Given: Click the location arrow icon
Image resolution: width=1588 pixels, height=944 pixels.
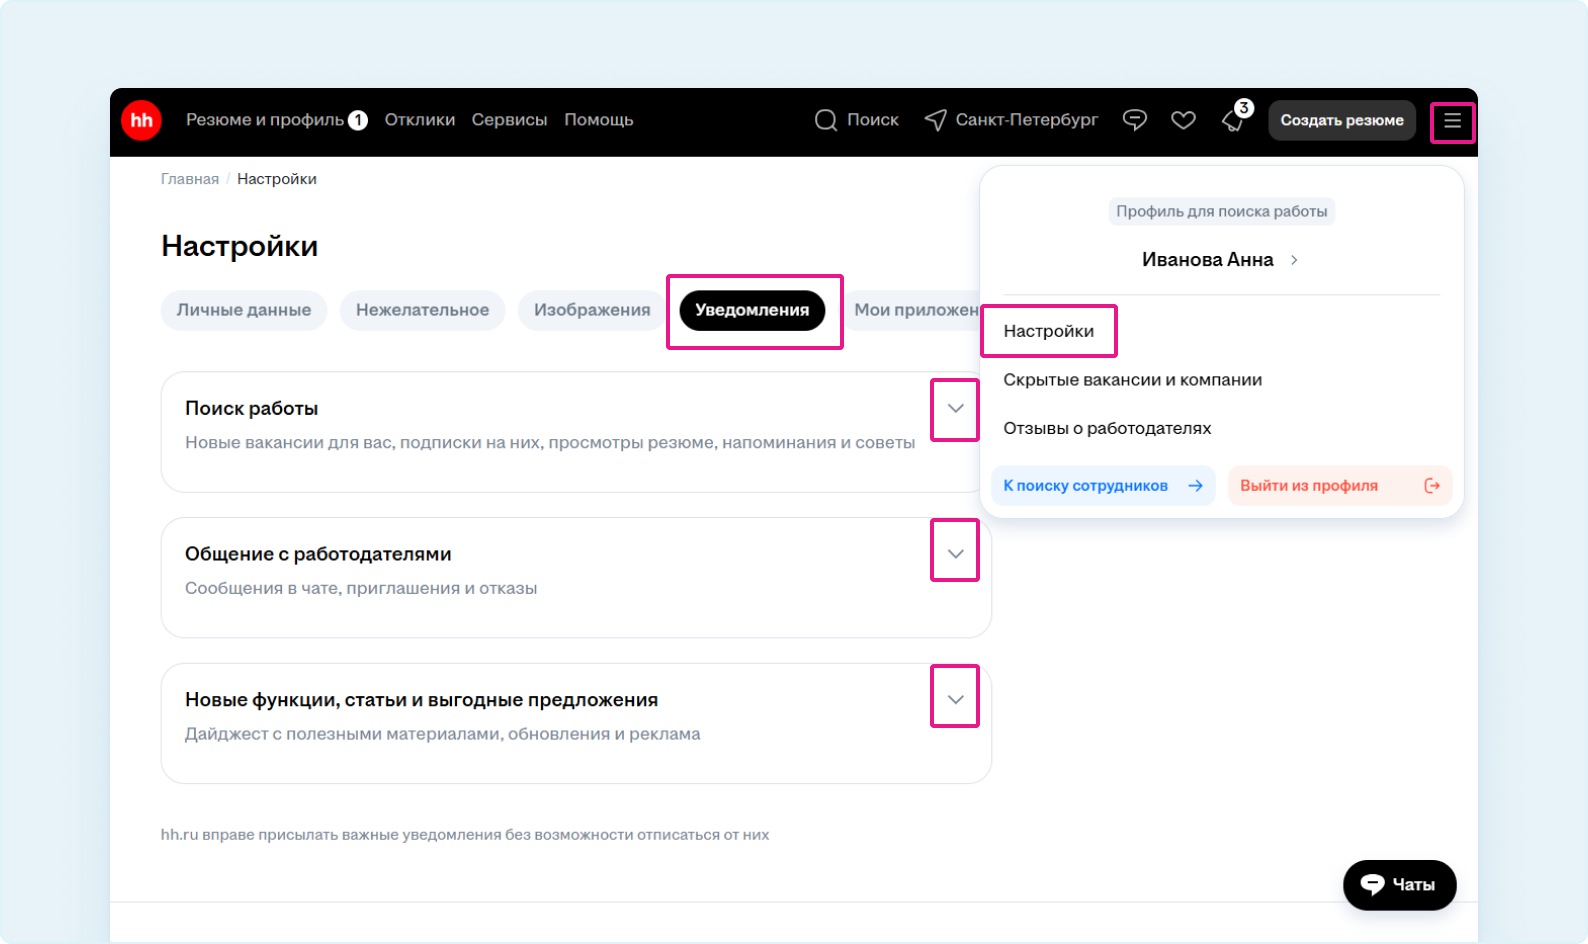Looking at the screenshot, I should tap(935, 121).
